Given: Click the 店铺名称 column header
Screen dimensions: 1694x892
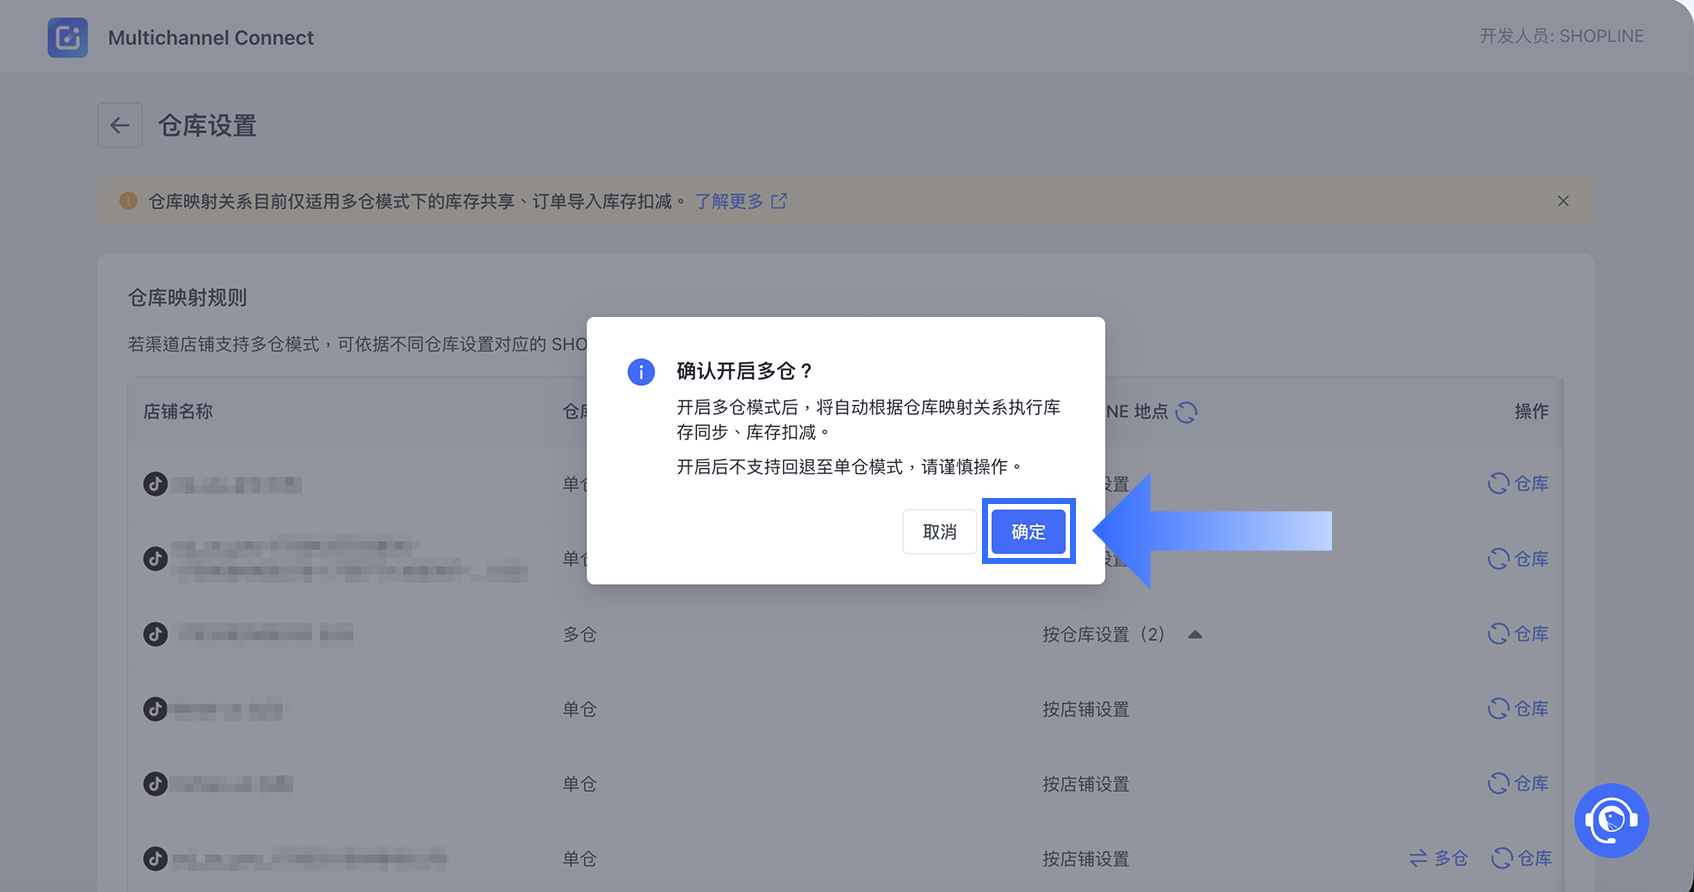Looking at the screenshot, I should click(178, 411).
